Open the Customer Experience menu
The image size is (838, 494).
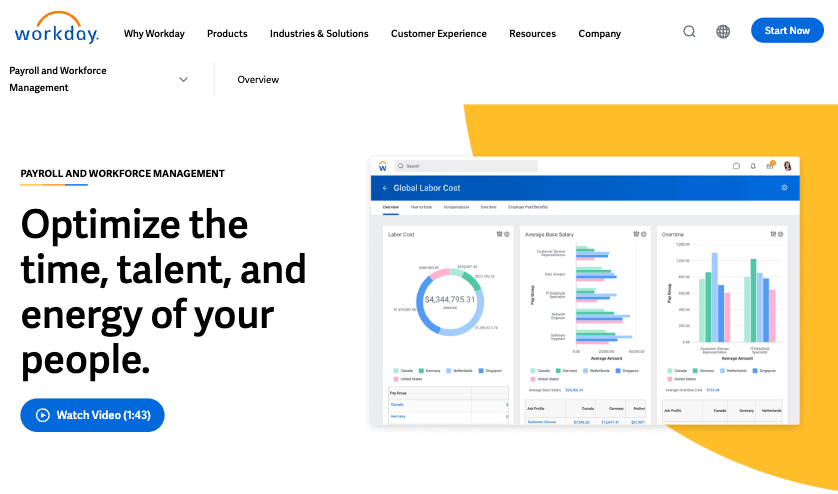[x=439, y=34]
